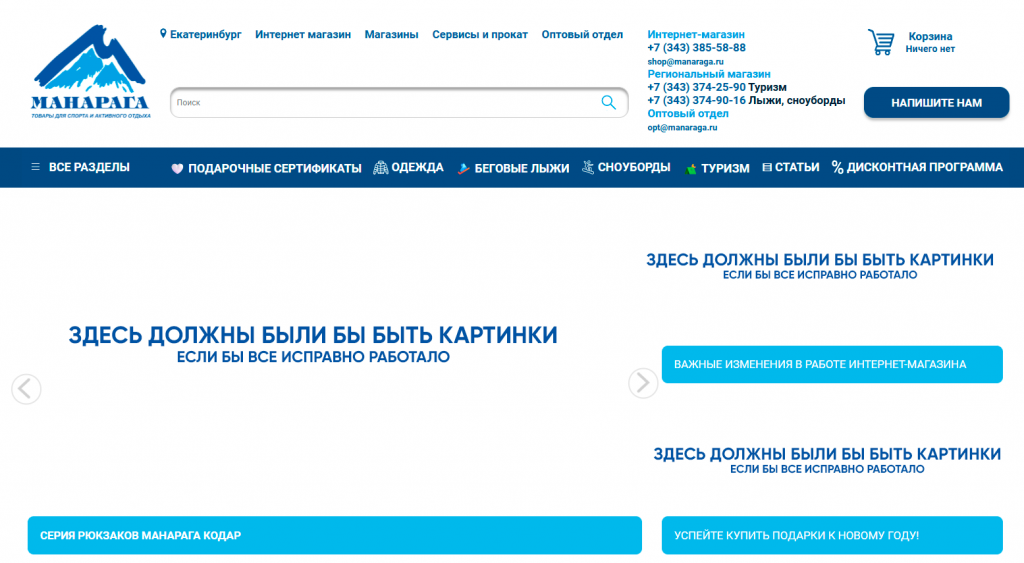Viewport: 1024px width, 563px height.
Task: Open the top Оптовый отдел link
Action: click(582, 35)
